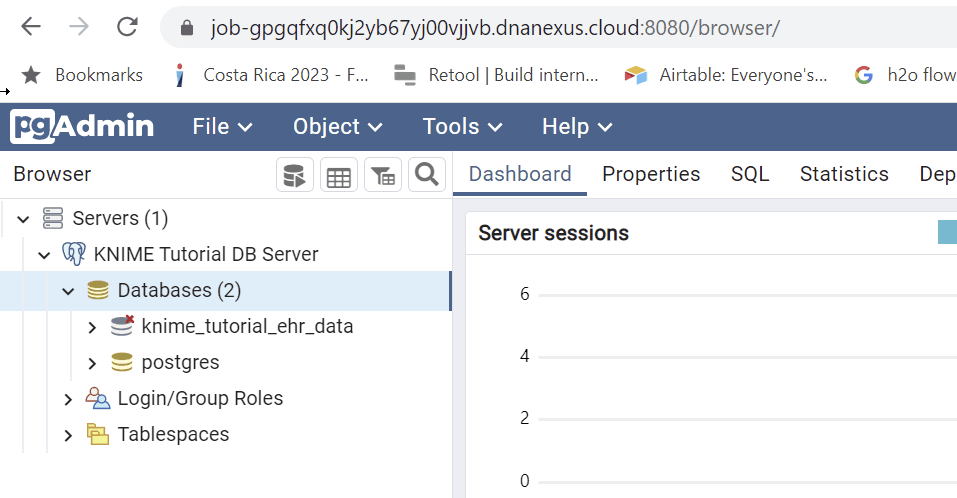Expand the Tablespaces node
This screenshot has height=498, width=957.
pyautogui.click(x=68, y=435)
